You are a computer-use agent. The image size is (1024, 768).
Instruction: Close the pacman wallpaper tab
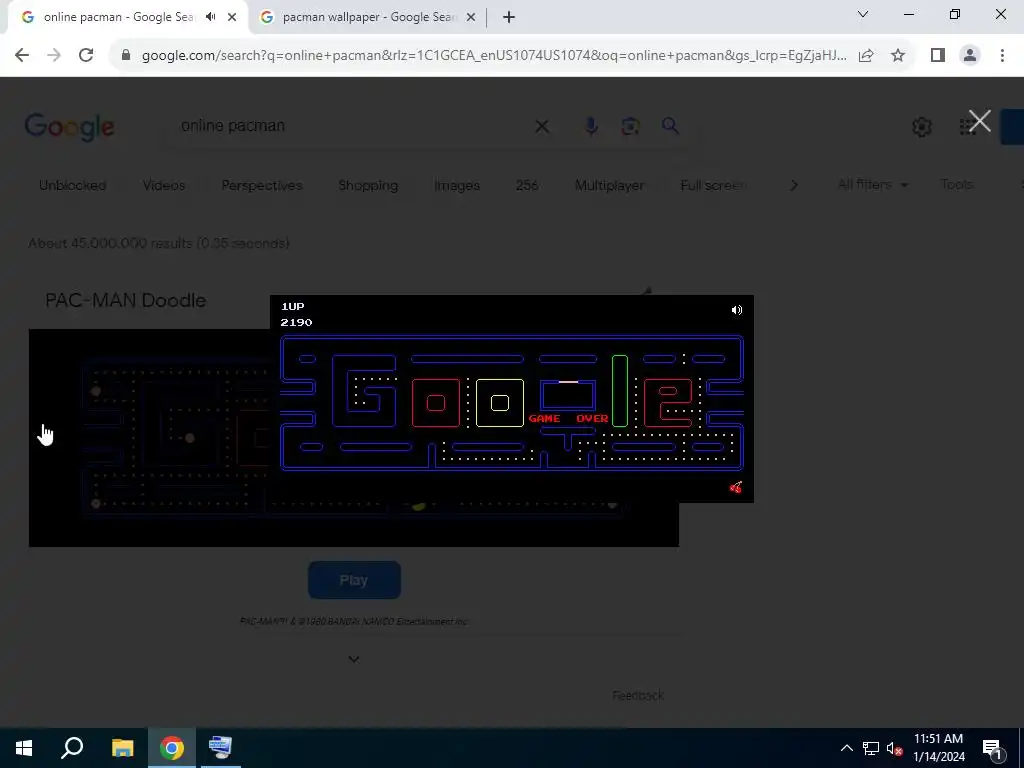(471, 18)
